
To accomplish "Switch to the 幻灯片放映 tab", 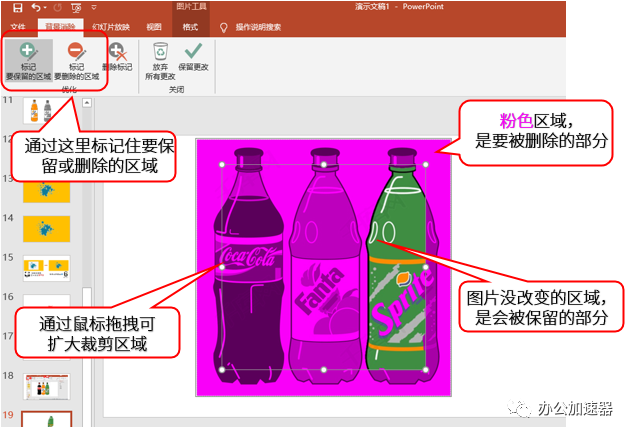I will [111, 27].
